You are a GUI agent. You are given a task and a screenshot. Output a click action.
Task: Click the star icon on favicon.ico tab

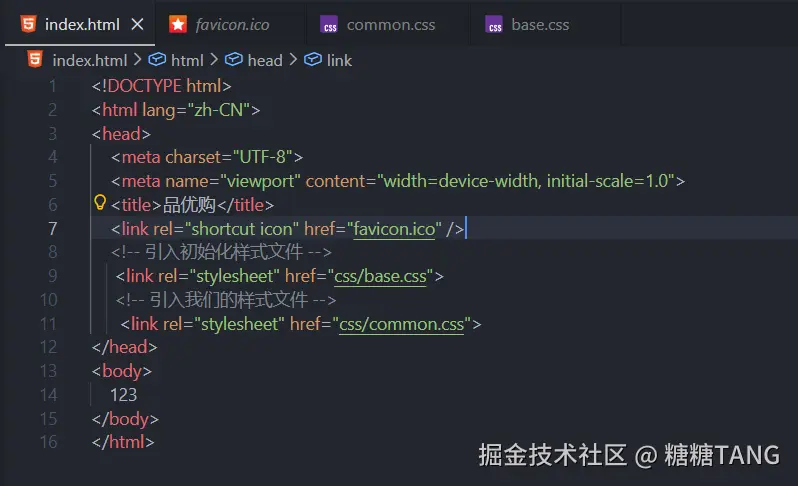(177, 24)
